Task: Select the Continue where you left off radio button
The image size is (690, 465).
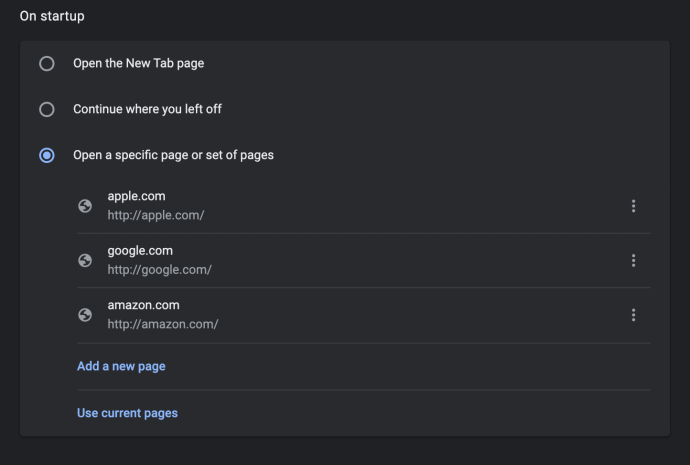Action: point(47,110)
